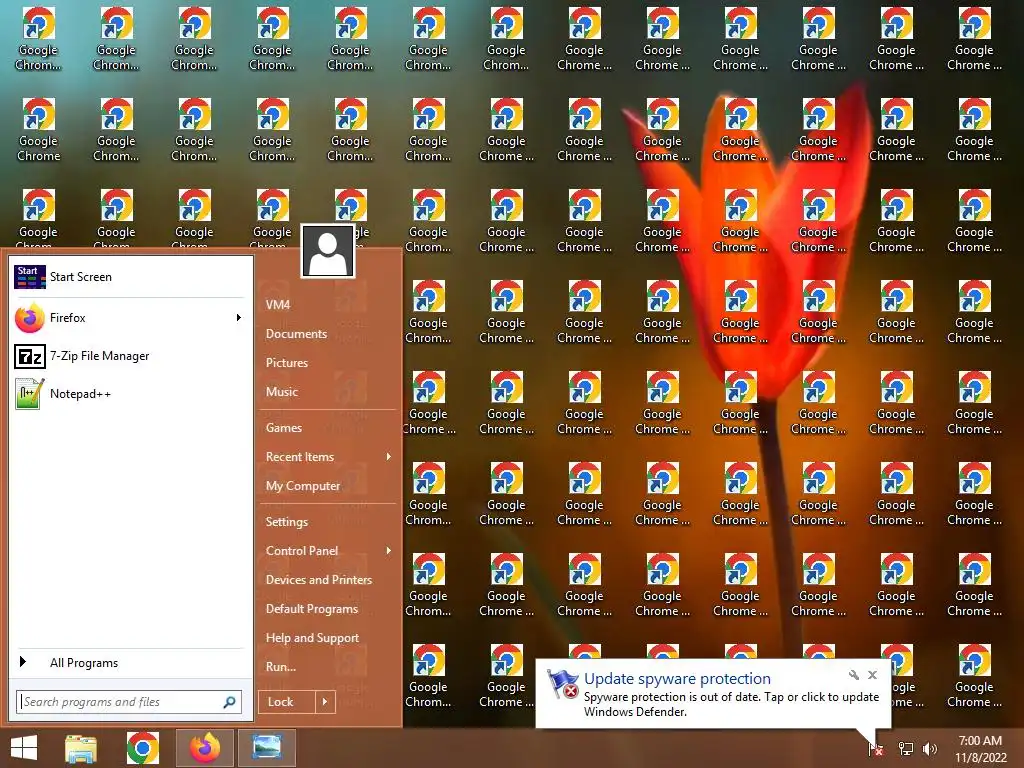Open 7-Zip File Manager
Screen dimensions: 1024x768
pos(130,356)
